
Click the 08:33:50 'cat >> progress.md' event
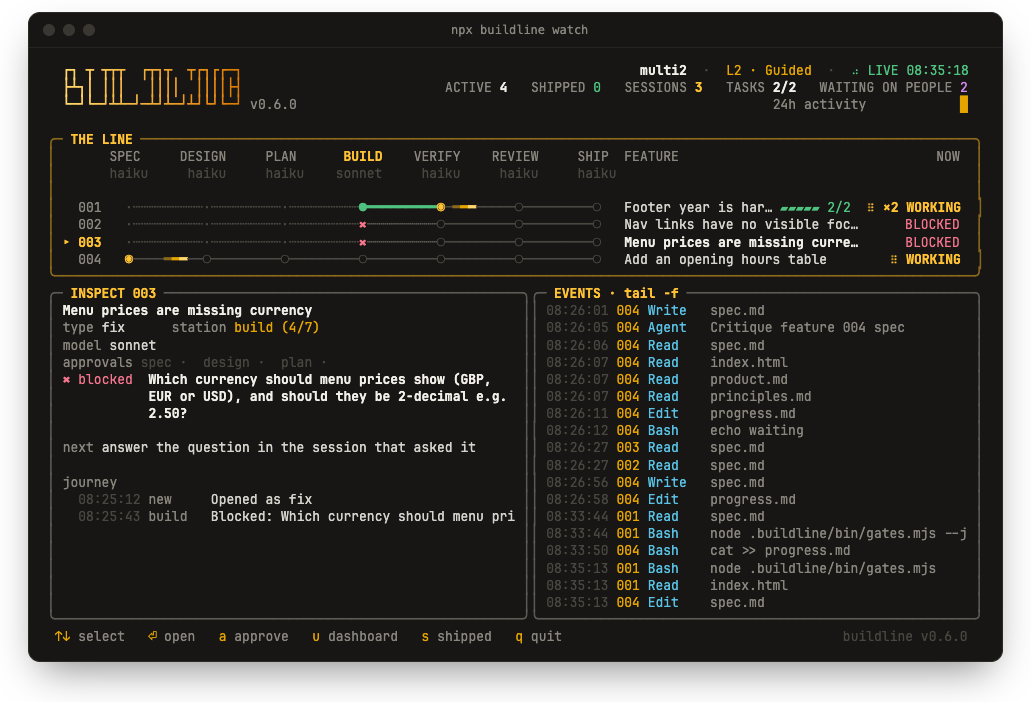698,551
